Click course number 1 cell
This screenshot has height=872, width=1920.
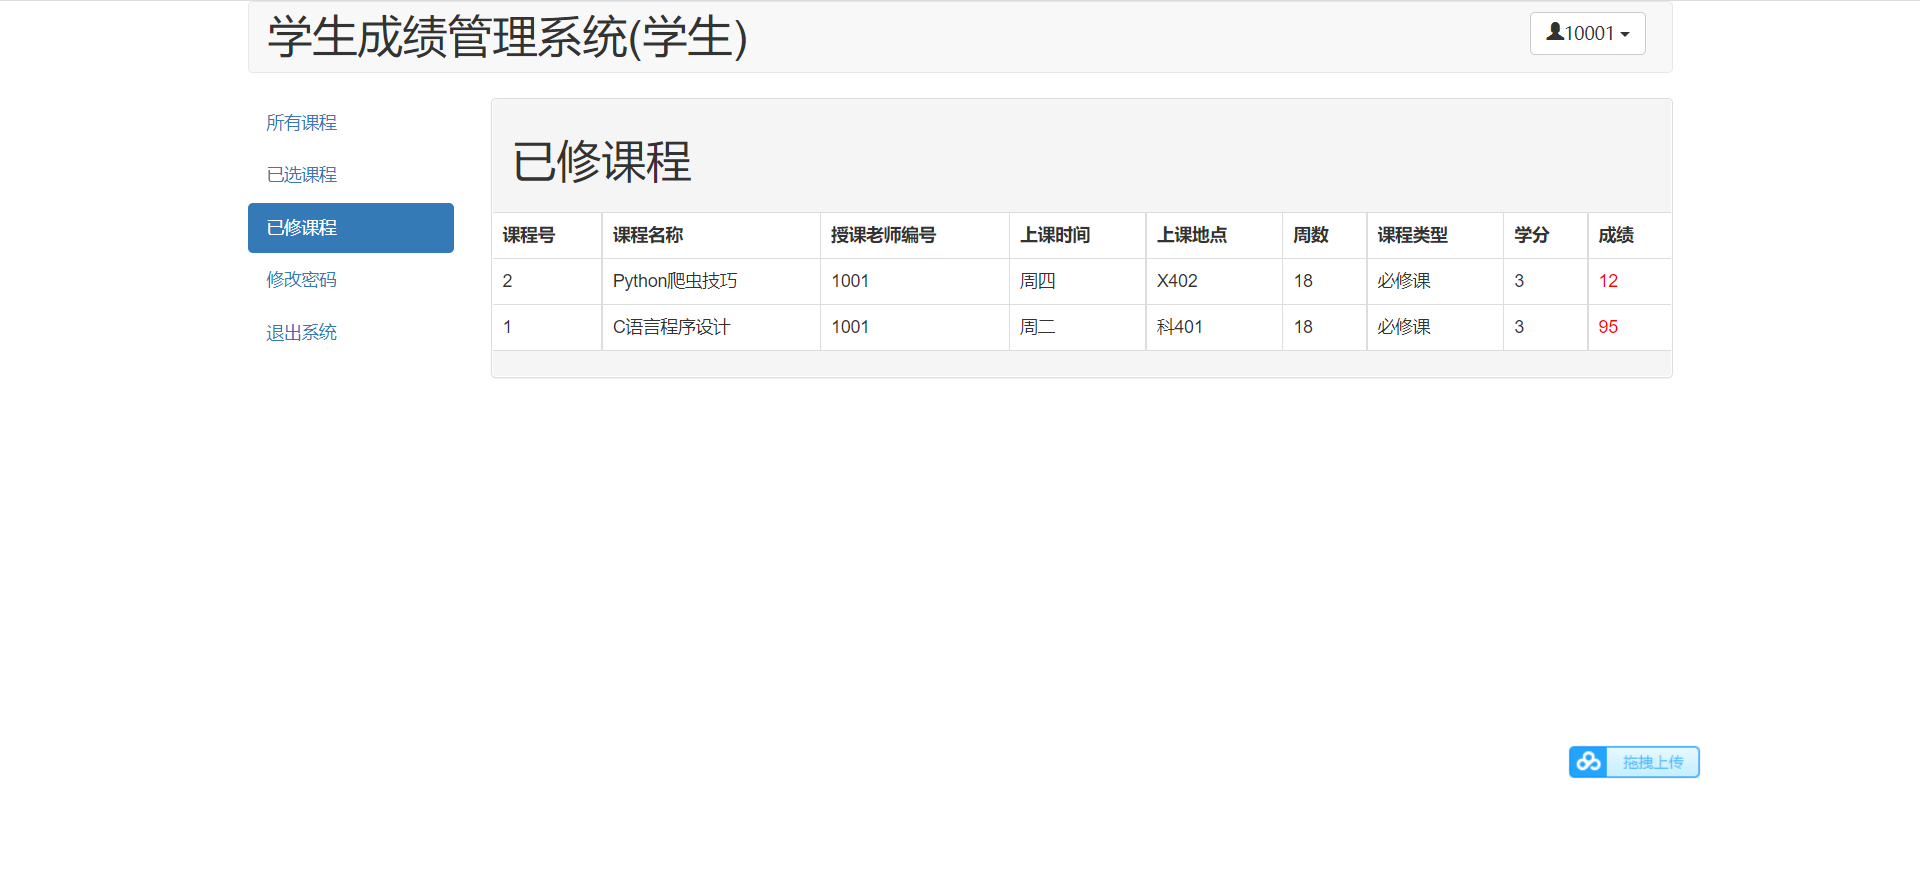tap(547, 327)
